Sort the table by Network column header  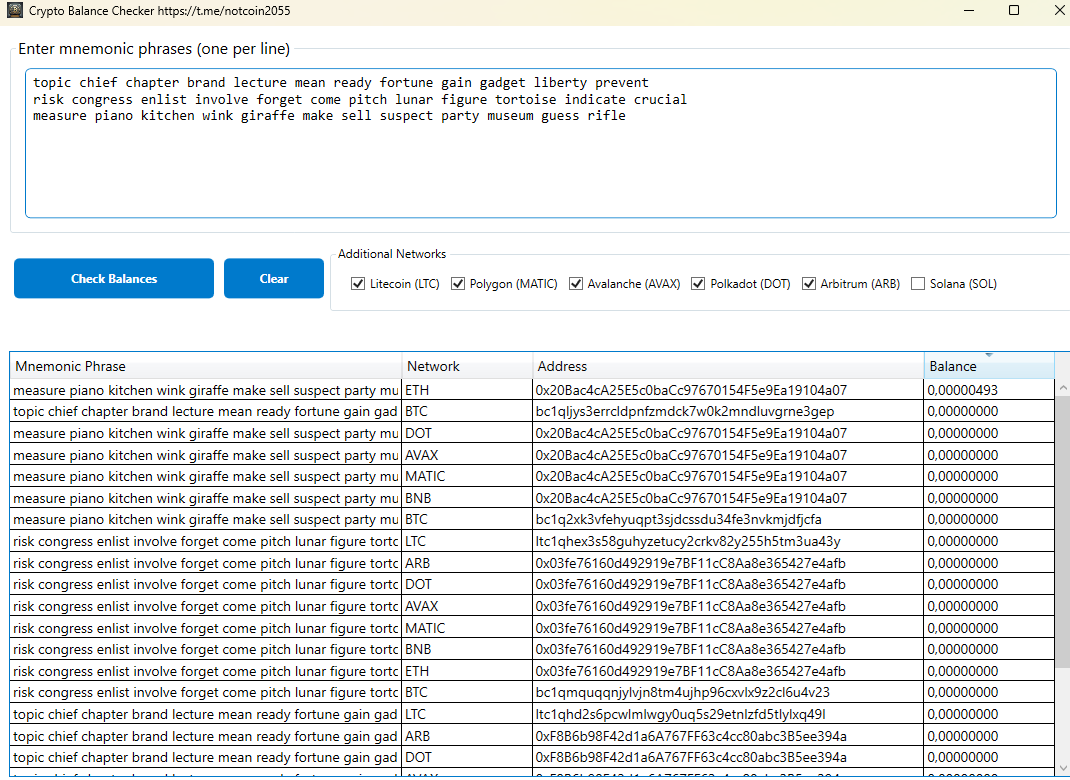[467, 366]
